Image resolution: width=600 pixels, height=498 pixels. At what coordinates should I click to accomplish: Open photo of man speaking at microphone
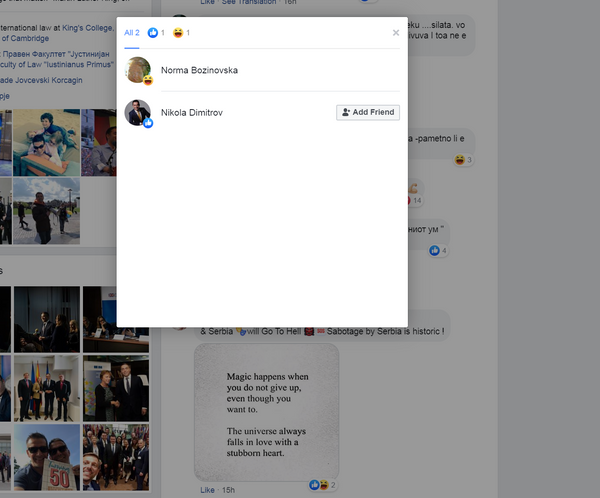point(99,143)
